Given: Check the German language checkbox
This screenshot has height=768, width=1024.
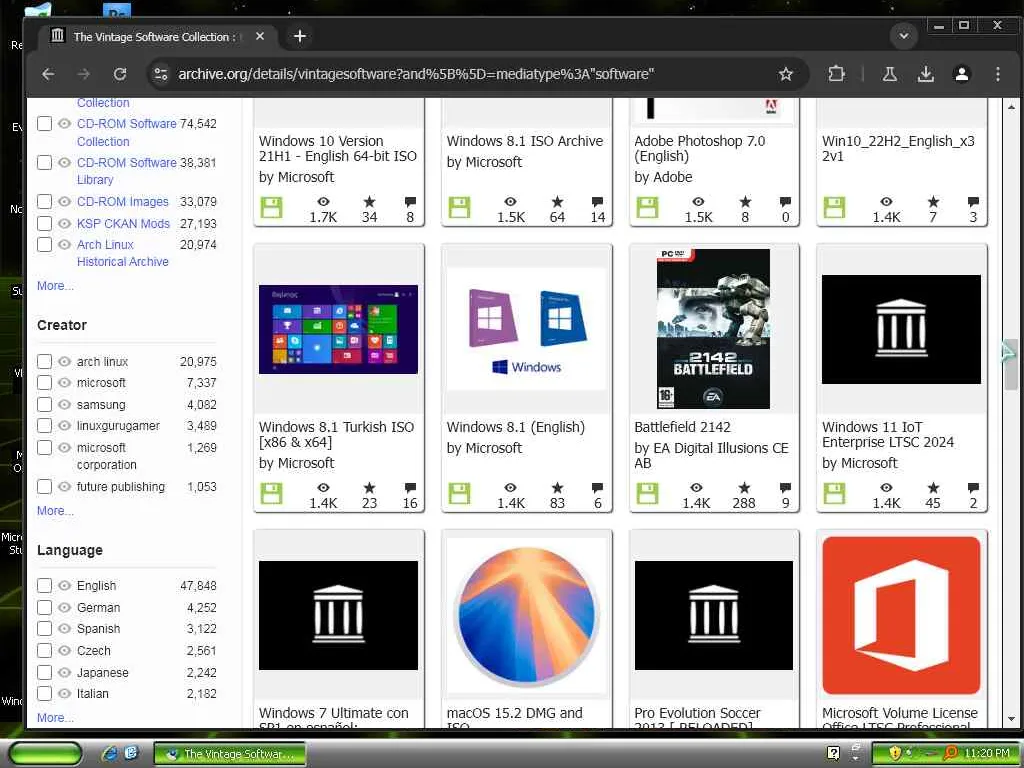Looking at the screenshot, I should coord(44,607).
